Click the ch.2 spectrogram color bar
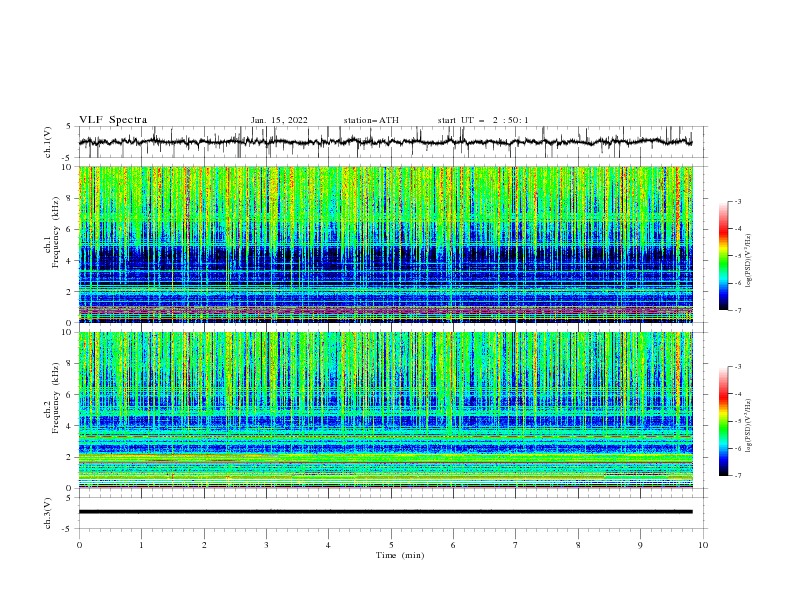This screenshot has width=792, height=612. [723, 421]
